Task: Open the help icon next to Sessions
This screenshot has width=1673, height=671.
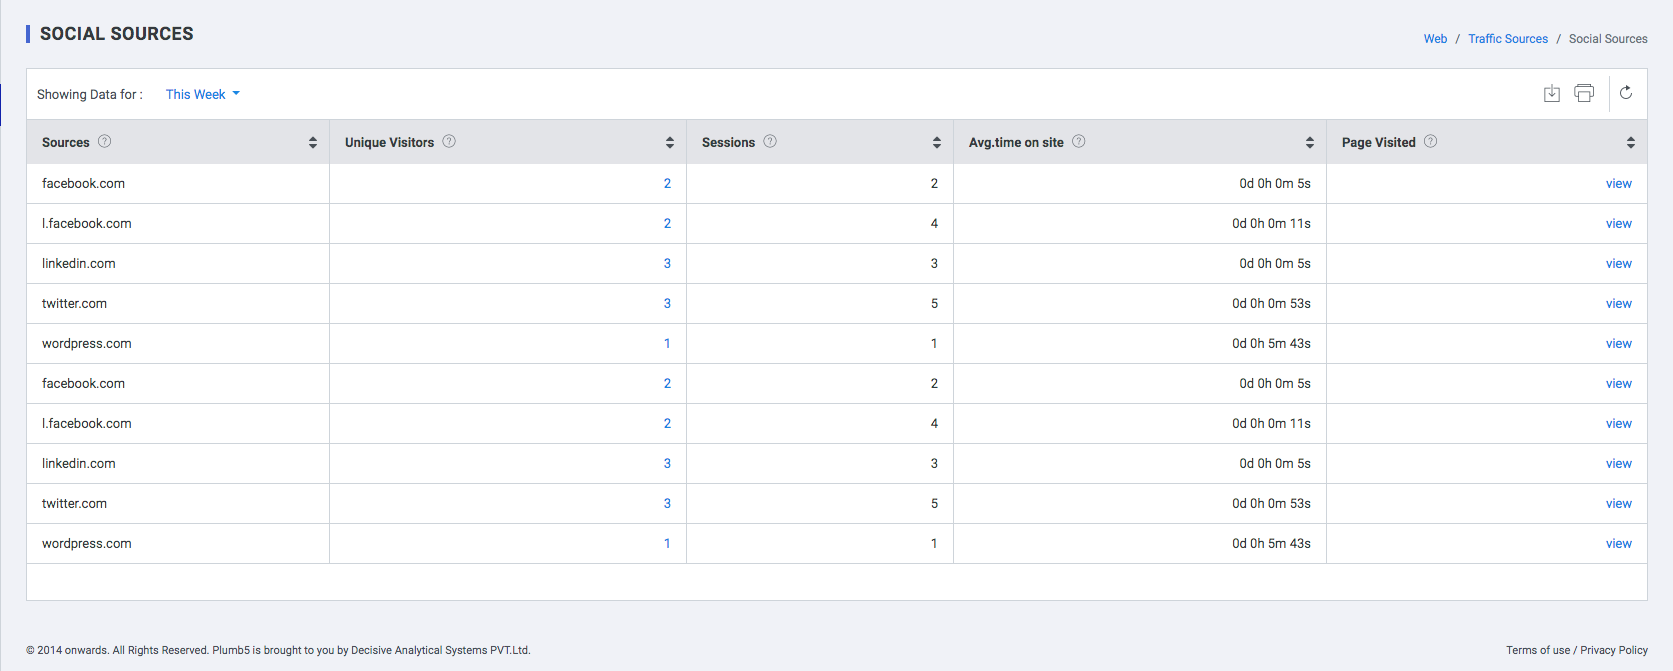Action: tap(770, 141)
